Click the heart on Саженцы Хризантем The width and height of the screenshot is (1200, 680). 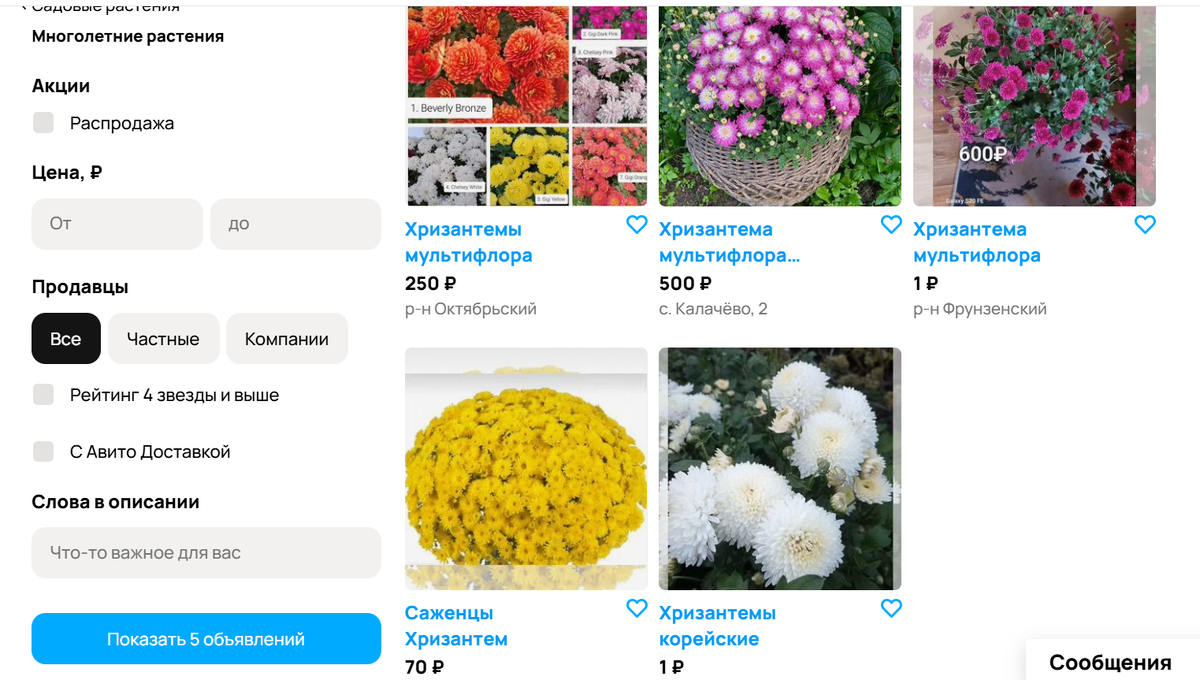coord(637,608)
